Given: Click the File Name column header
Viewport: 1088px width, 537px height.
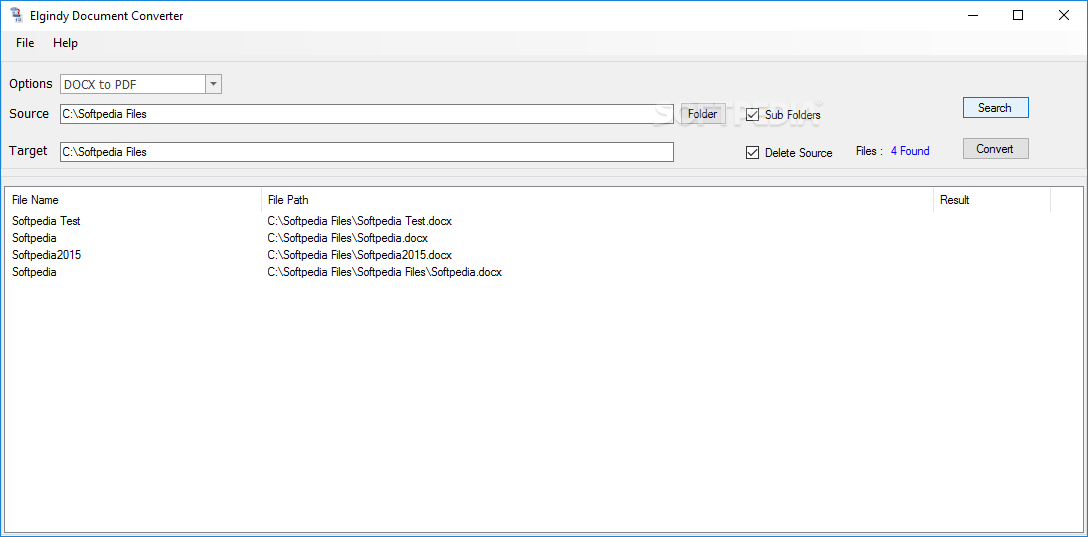Looking at the screenshot, I should tap(133, 200).
